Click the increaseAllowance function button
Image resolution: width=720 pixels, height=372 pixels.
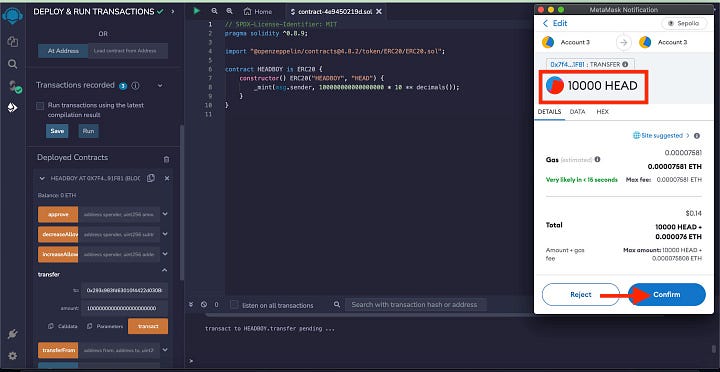click(58, 254)
